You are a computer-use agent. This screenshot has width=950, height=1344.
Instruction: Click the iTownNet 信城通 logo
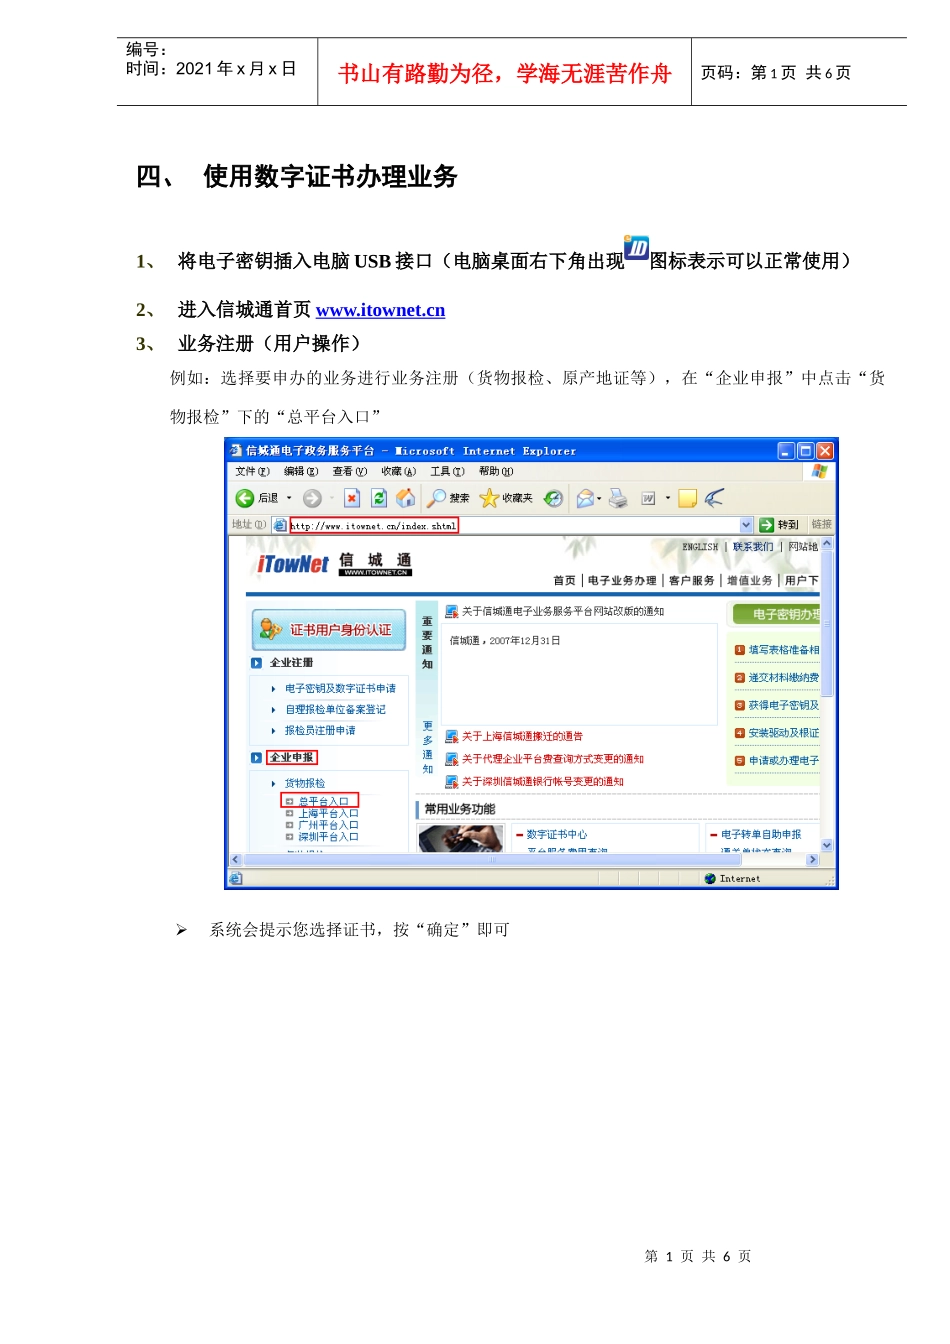334,564
